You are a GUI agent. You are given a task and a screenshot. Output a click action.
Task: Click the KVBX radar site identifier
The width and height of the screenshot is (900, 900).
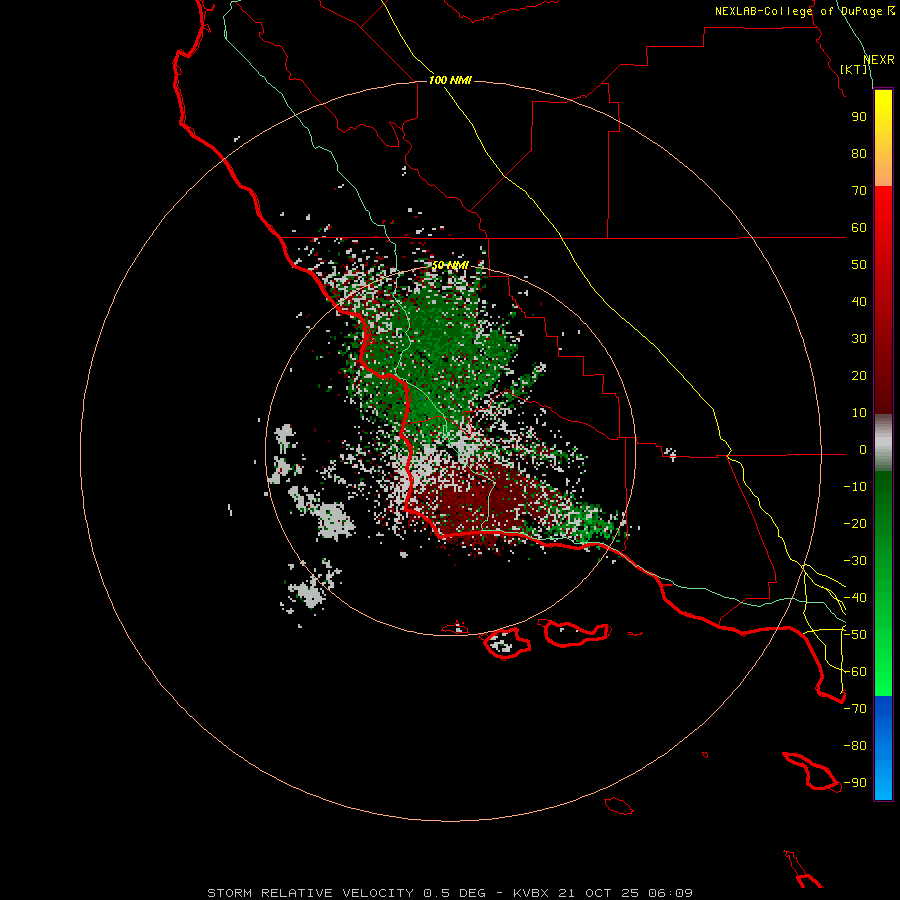(x=531, y=893)
